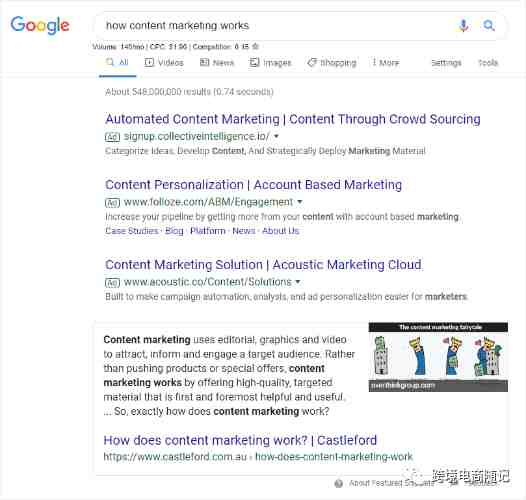
Task: Open the Videos search tab
Action: tap(164, 62)
